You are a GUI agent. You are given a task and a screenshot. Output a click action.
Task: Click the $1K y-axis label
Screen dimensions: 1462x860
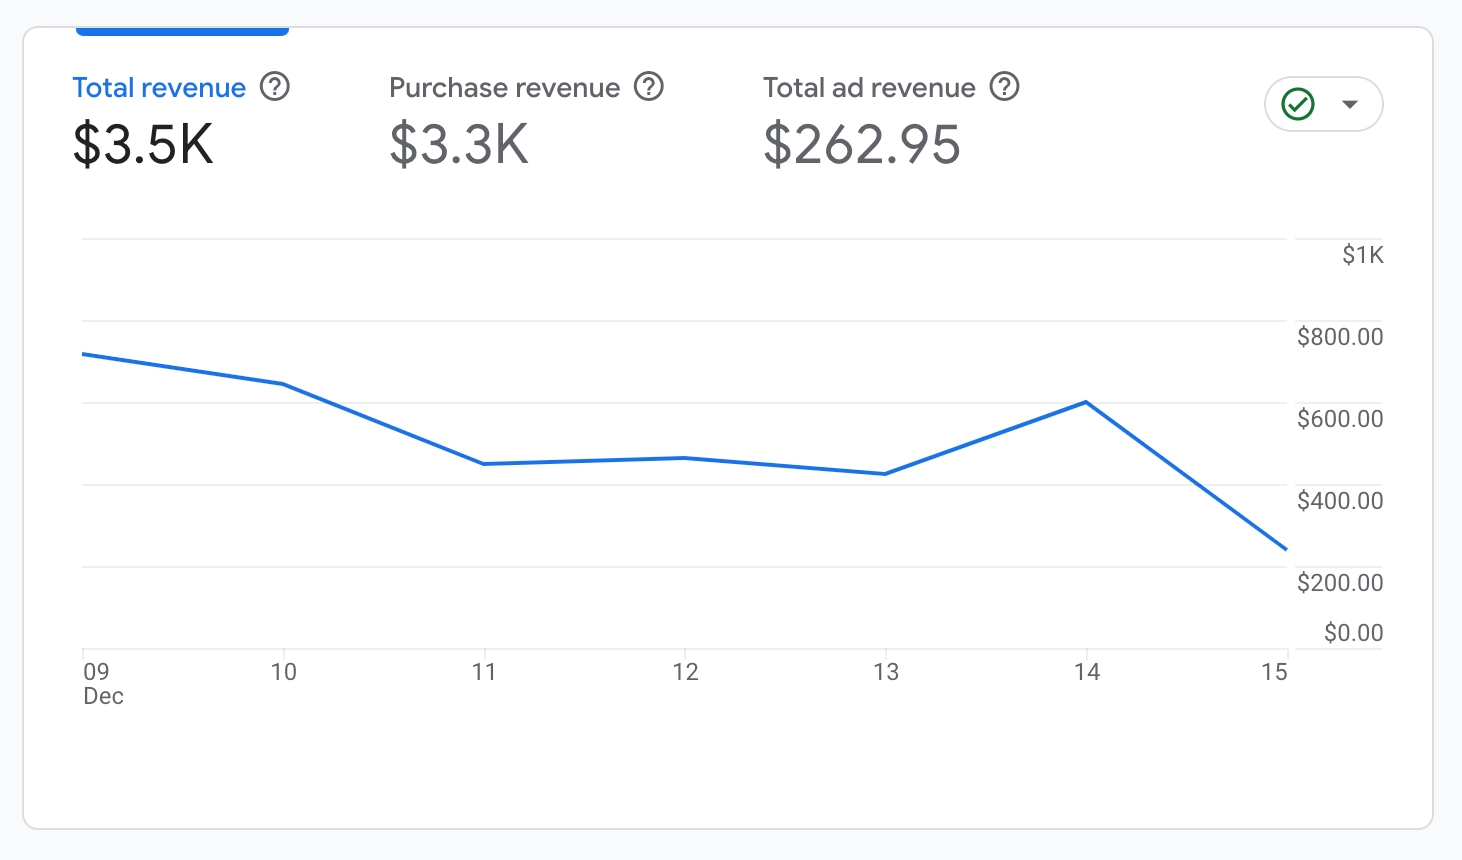1362,255
